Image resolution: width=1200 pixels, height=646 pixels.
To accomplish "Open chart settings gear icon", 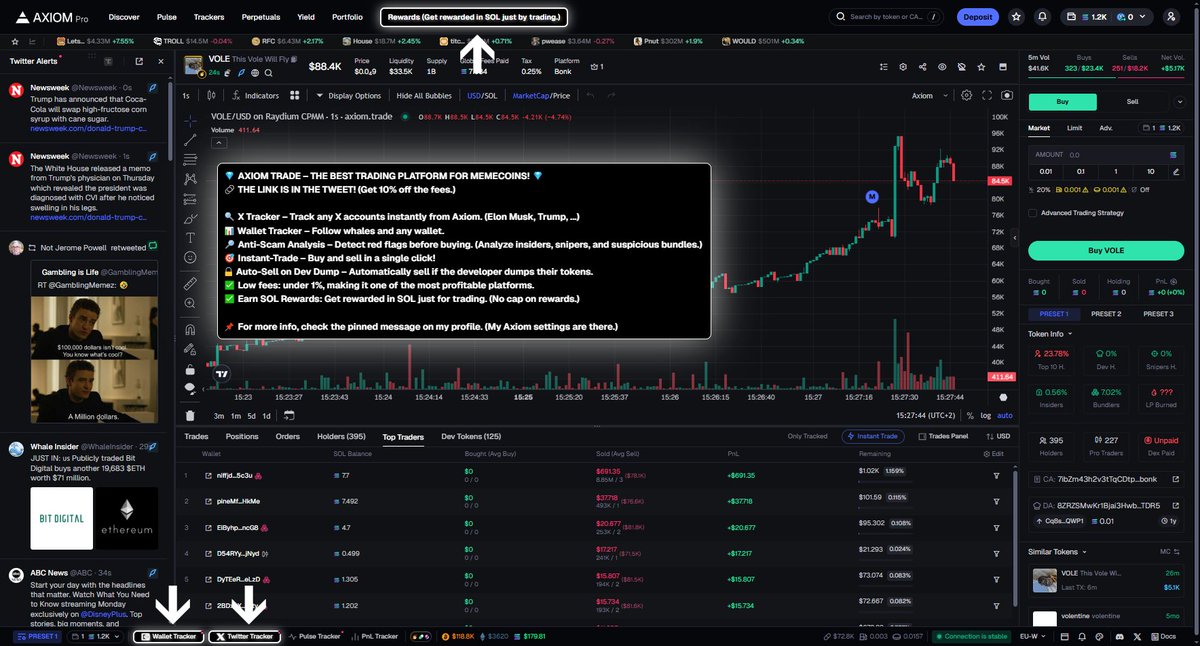I will 966,95.
